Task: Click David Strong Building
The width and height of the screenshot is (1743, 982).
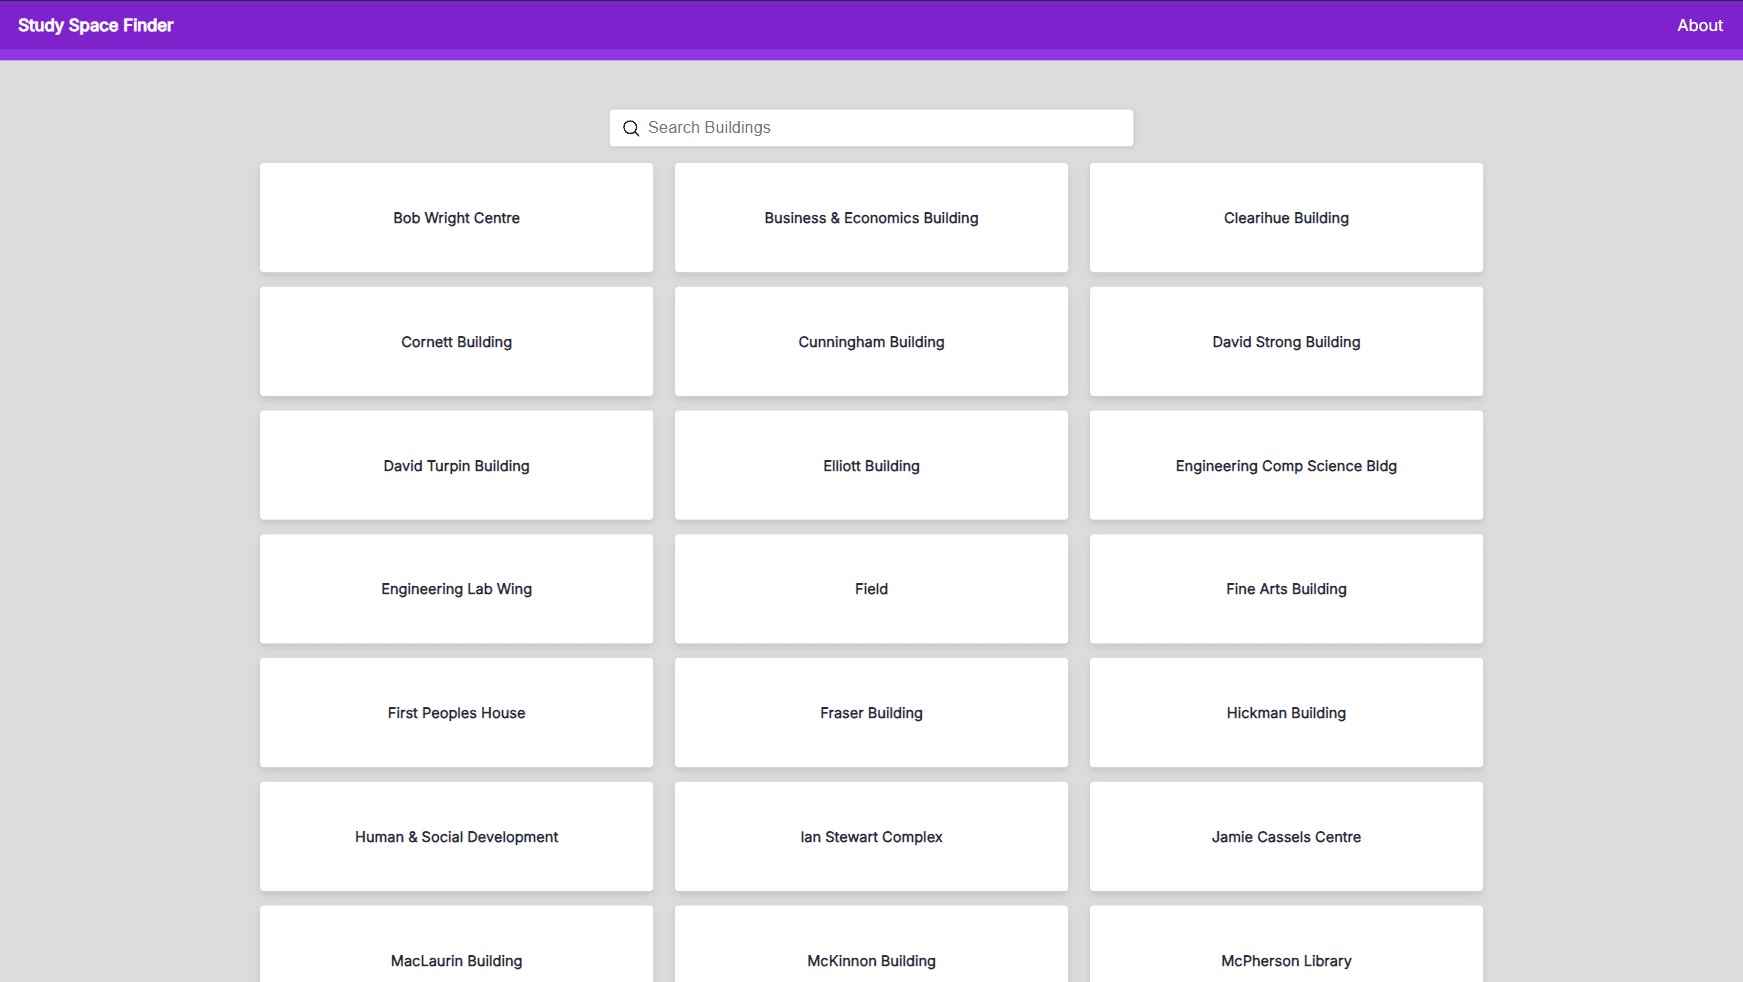Action: tap(1286, 341)
